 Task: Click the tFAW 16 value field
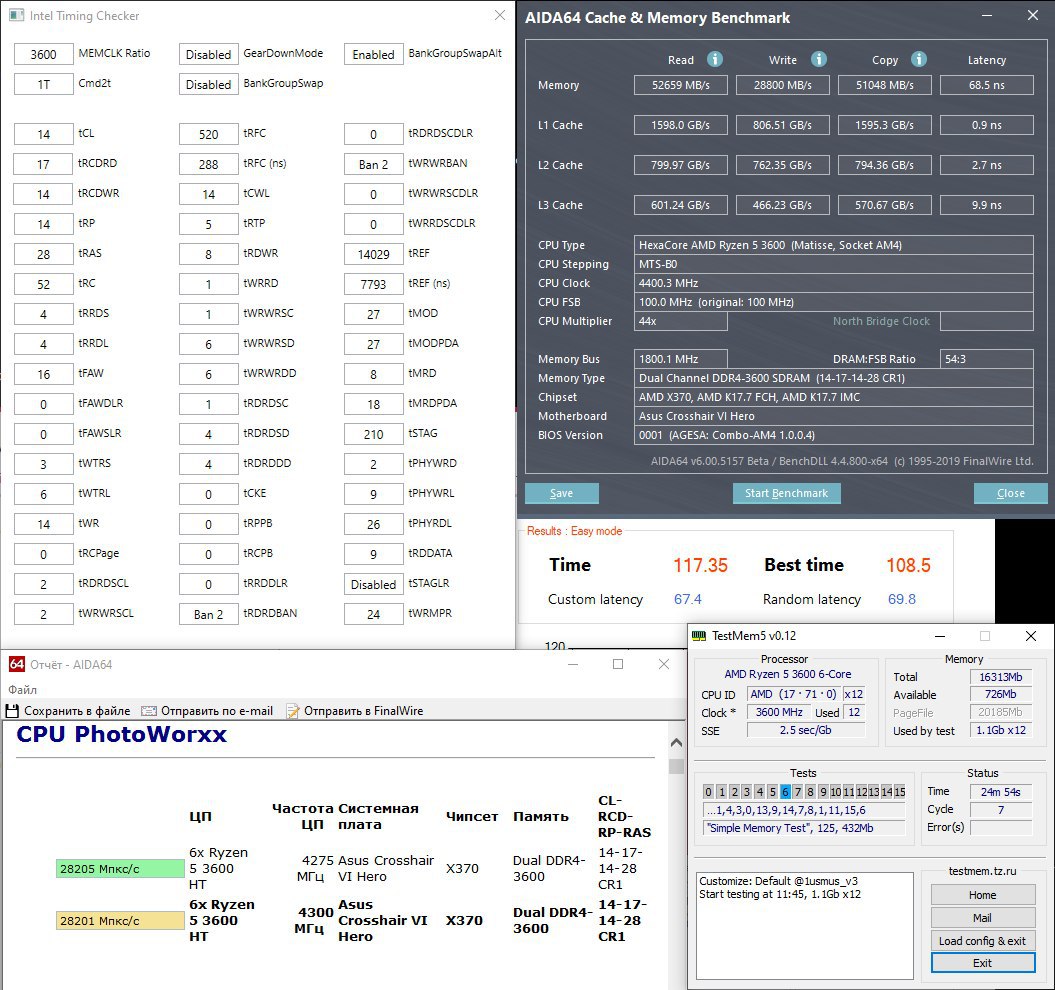[43, 374]
